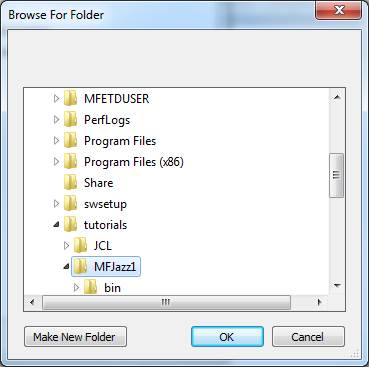Select the MFETDUSER folder icon

pyautogui.click(x=70, y=98)
